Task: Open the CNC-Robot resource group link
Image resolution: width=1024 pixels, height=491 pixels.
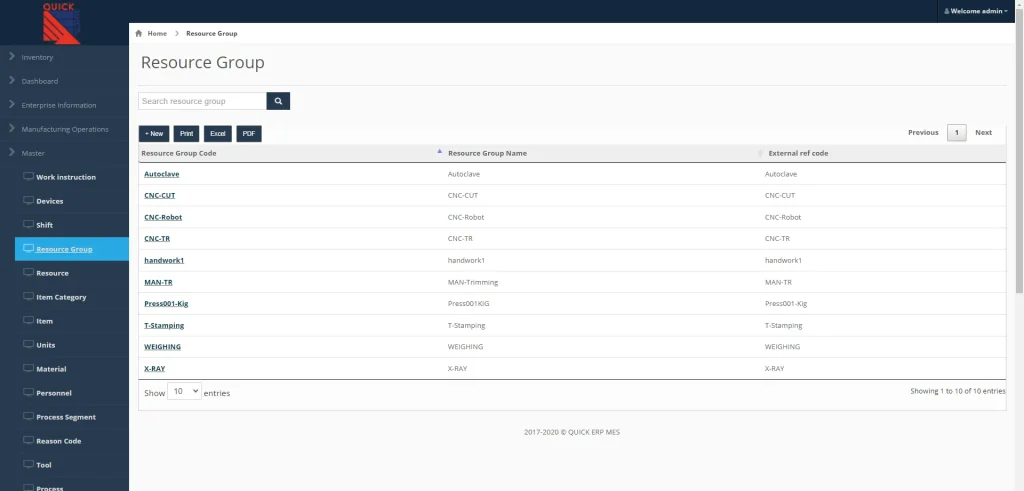Action: 163,217
